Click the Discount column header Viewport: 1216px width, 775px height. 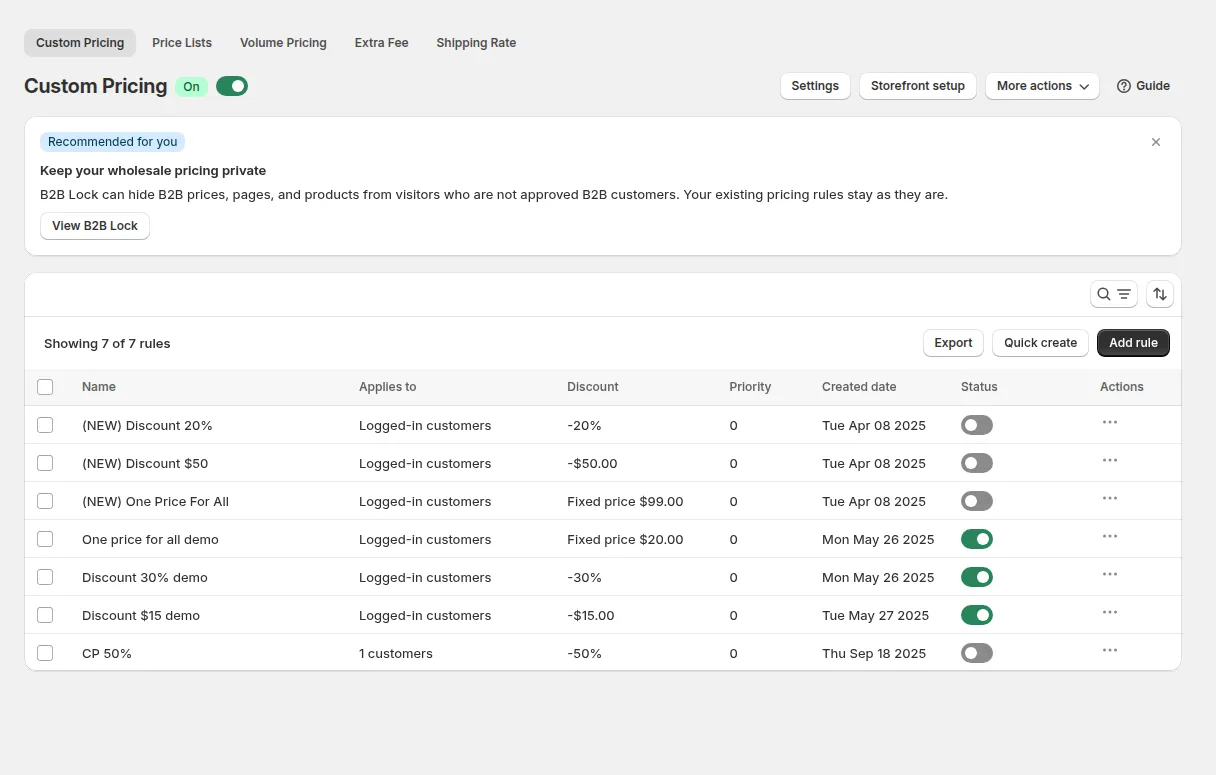click(593, 387)
